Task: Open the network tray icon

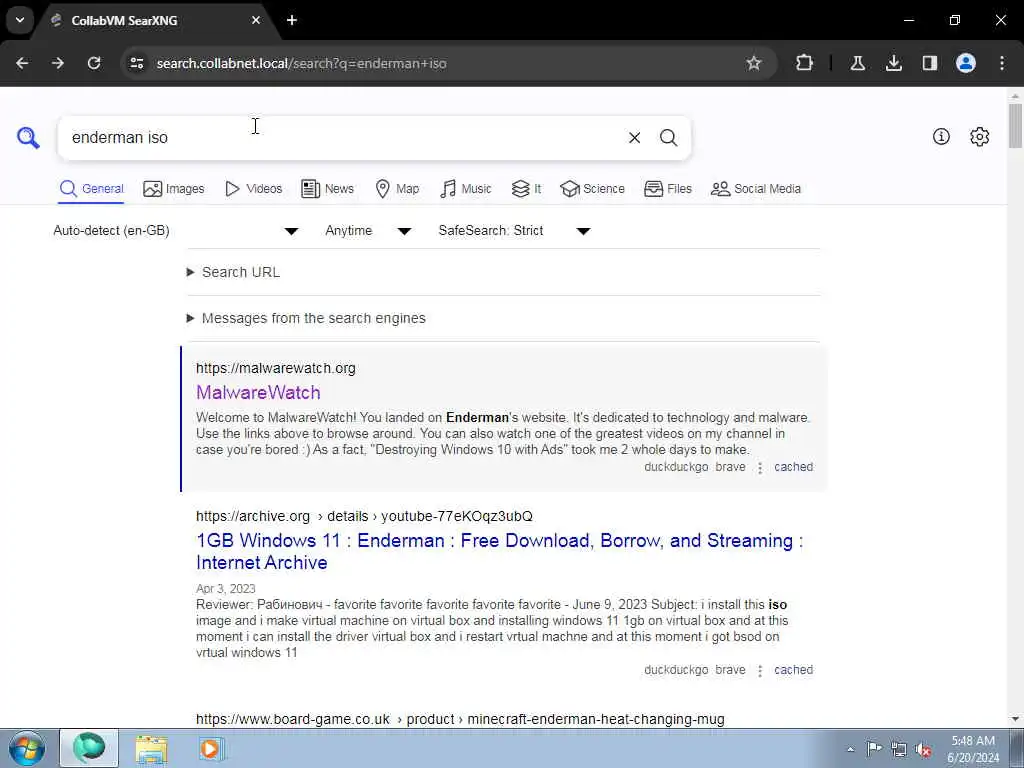Action: click(x=899, y=749)
